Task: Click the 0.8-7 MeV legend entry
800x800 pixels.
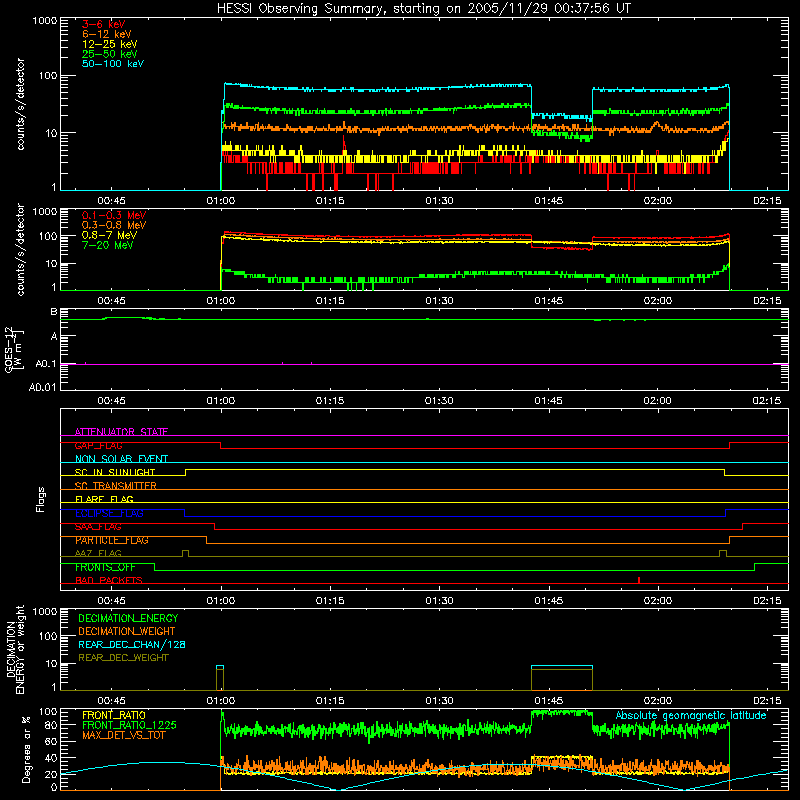Action: click(x=109, y=235)
